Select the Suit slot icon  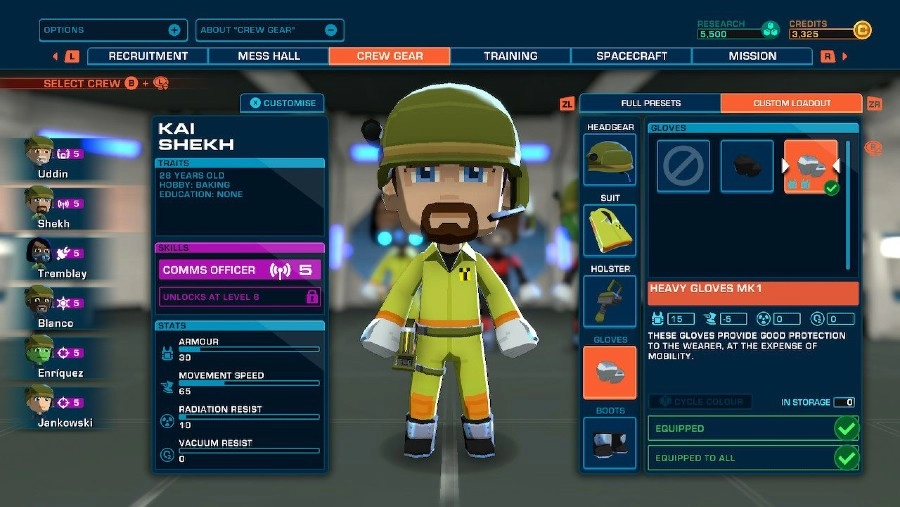tap(609, 230)
